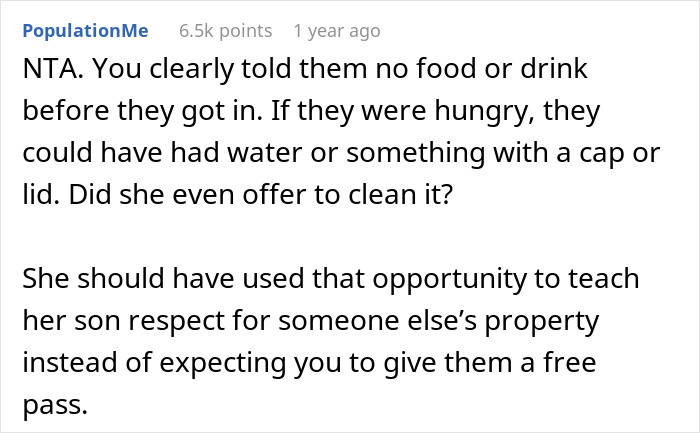Click the word free near line end

click(x=570, y=362)
